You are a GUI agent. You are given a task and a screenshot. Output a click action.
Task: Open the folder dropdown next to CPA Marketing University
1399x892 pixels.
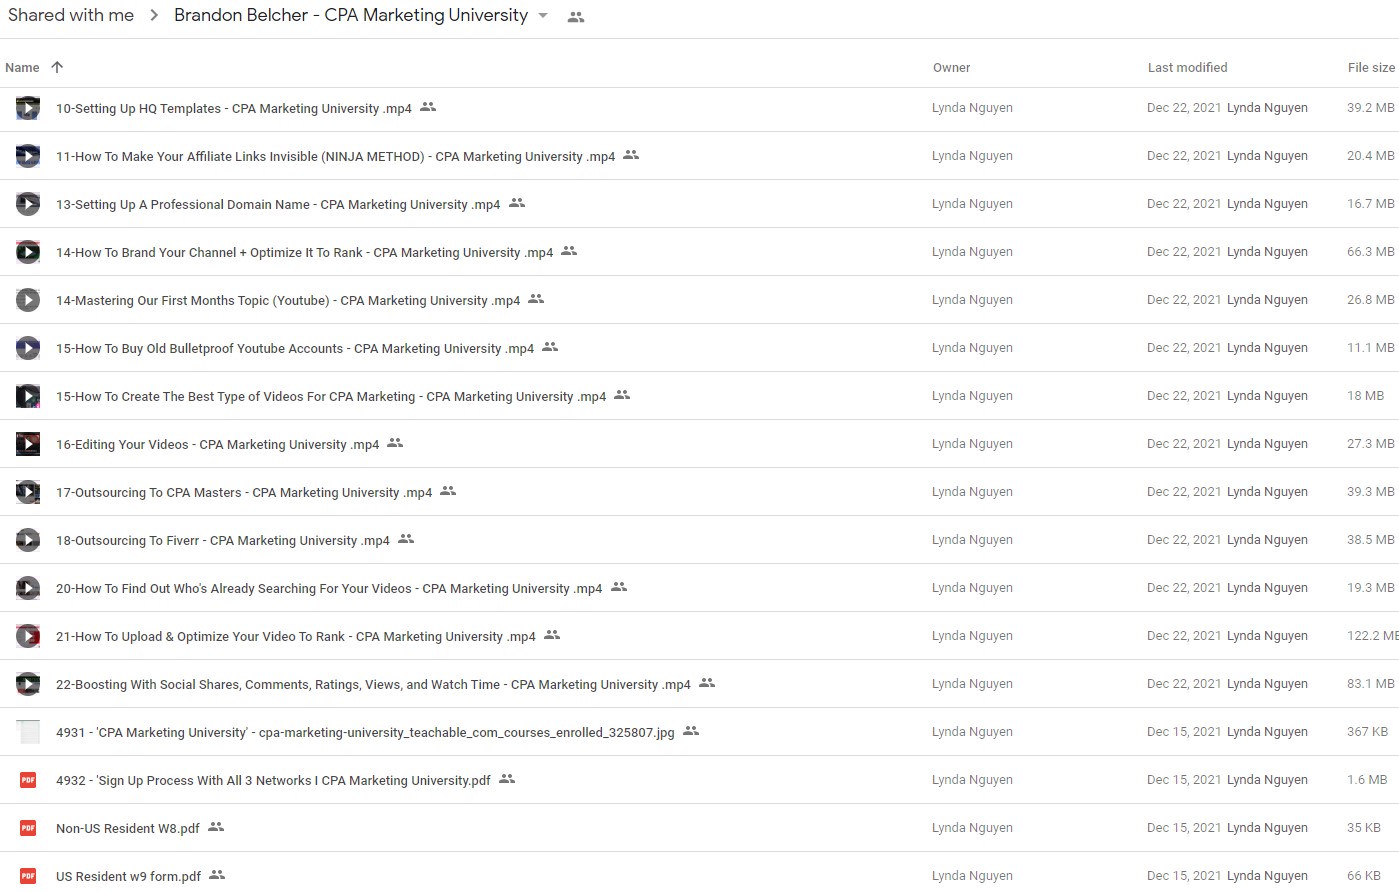[543, 16]
